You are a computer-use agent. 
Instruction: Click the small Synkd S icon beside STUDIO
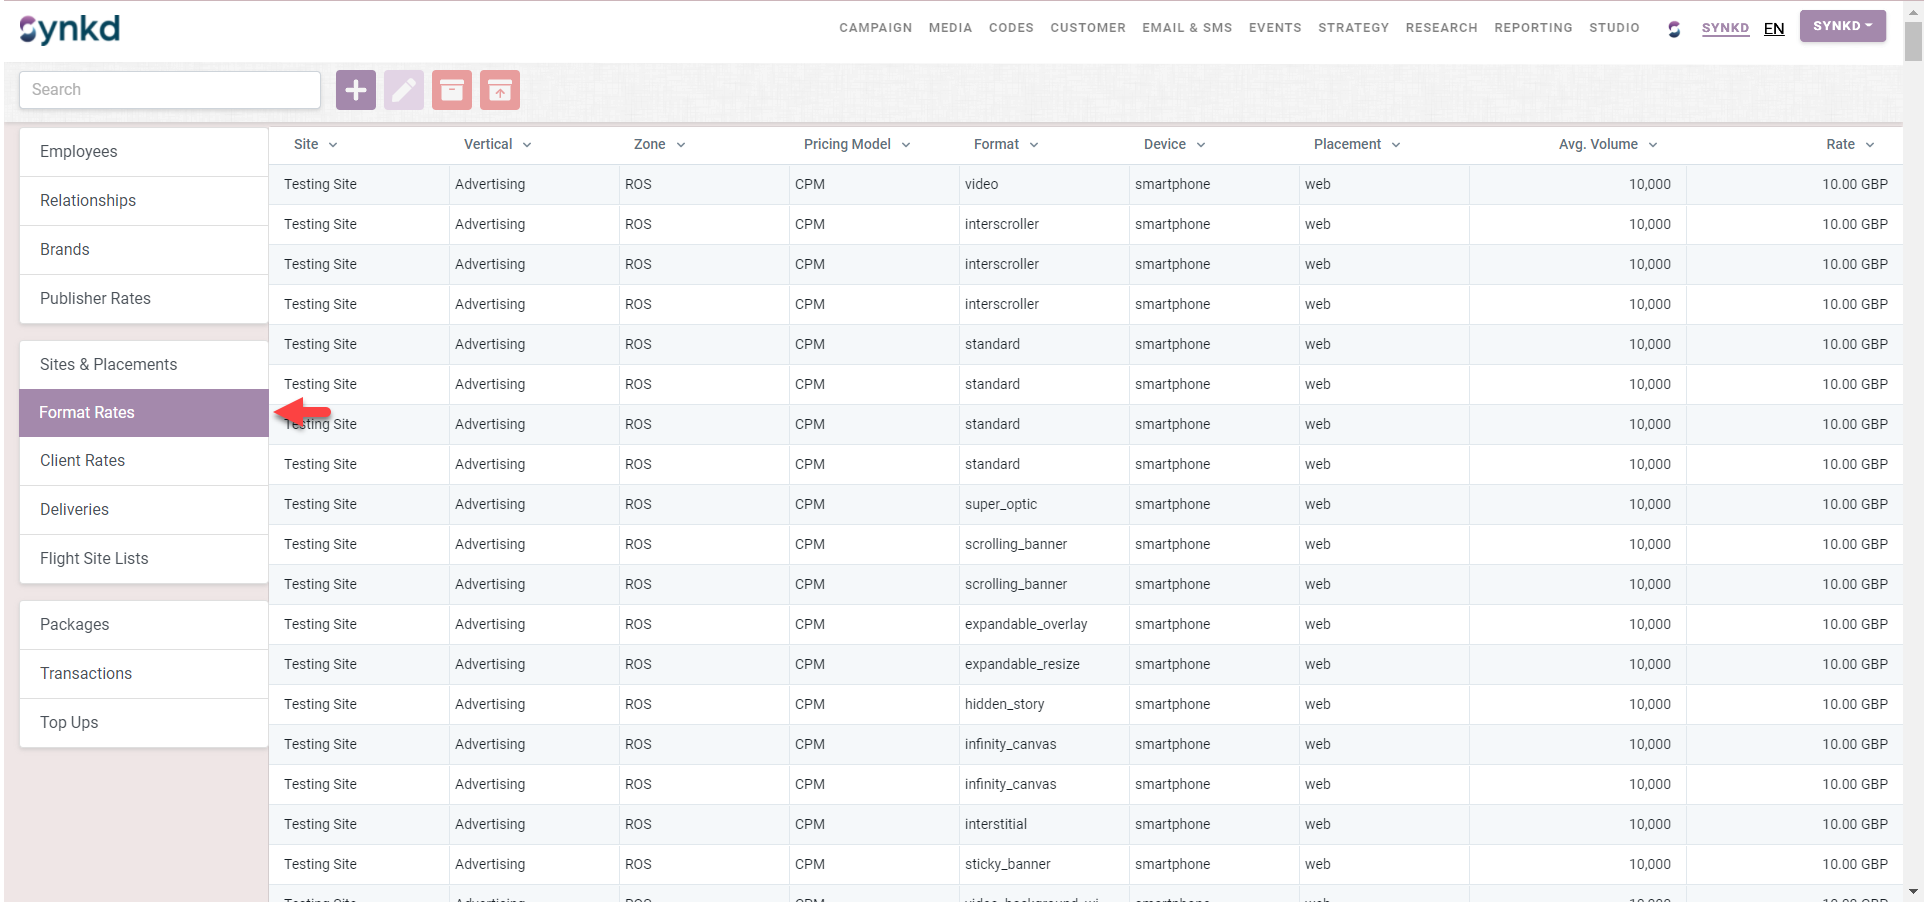click(x=1673, y=29)
